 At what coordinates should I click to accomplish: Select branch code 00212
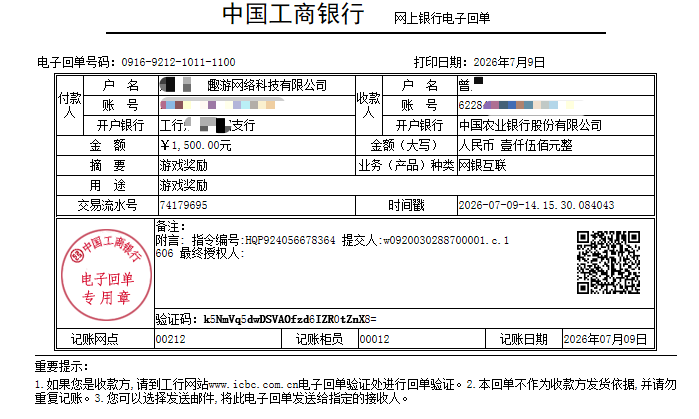(x=170, y=340)
